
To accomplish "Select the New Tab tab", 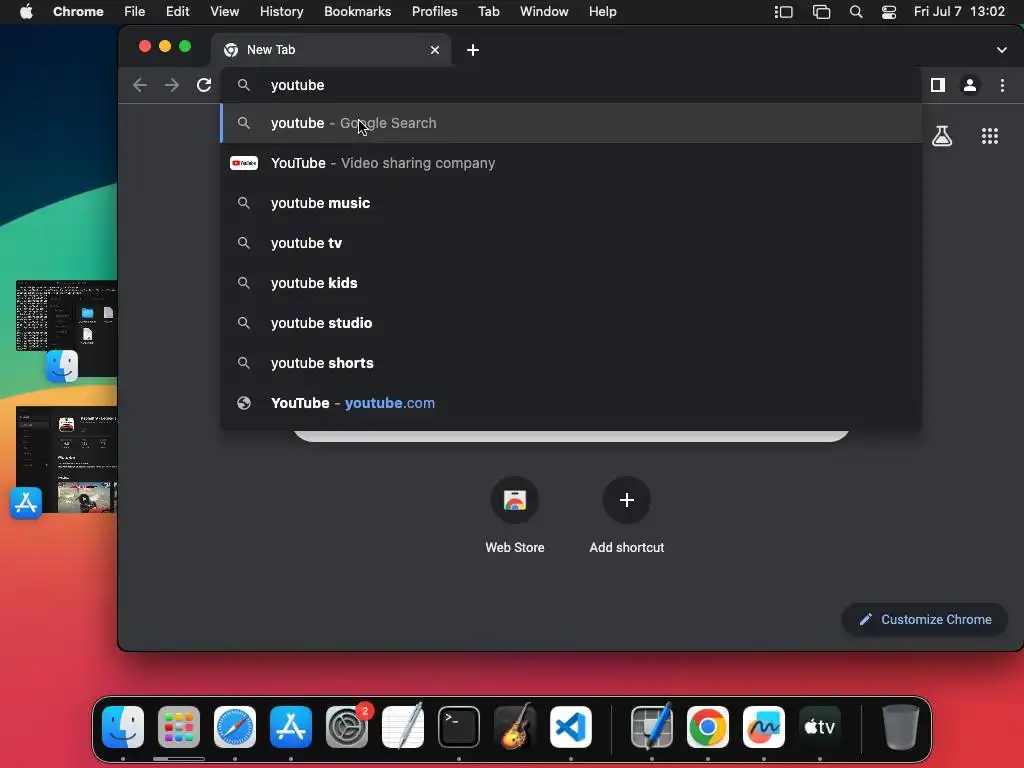I will 330,50.
